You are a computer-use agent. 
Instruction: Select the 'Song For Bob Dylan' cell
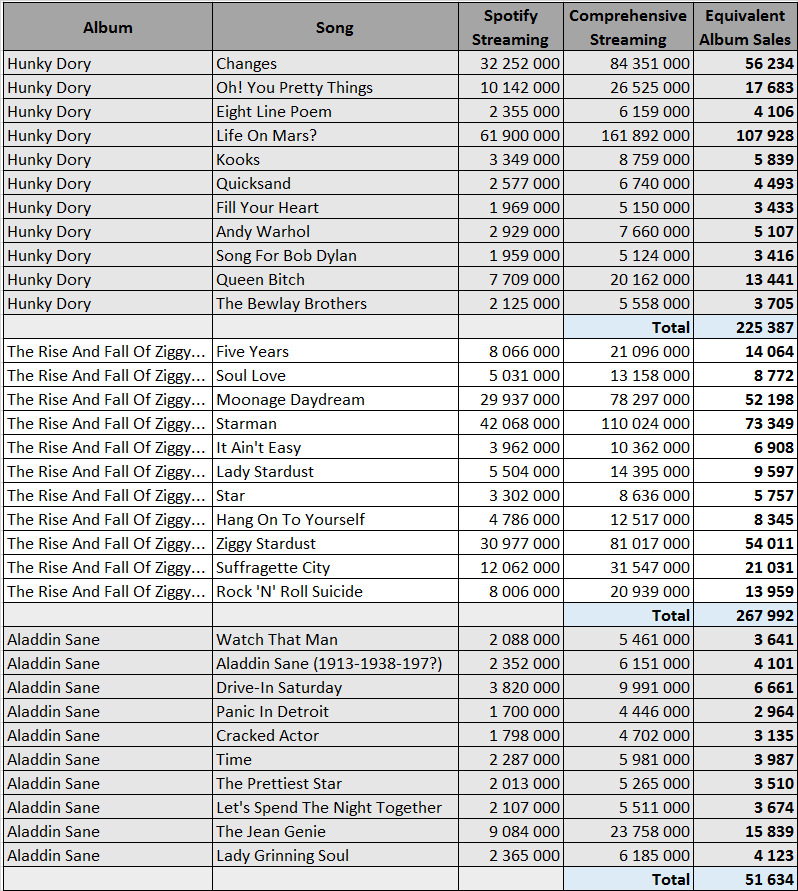pos(335,255)
